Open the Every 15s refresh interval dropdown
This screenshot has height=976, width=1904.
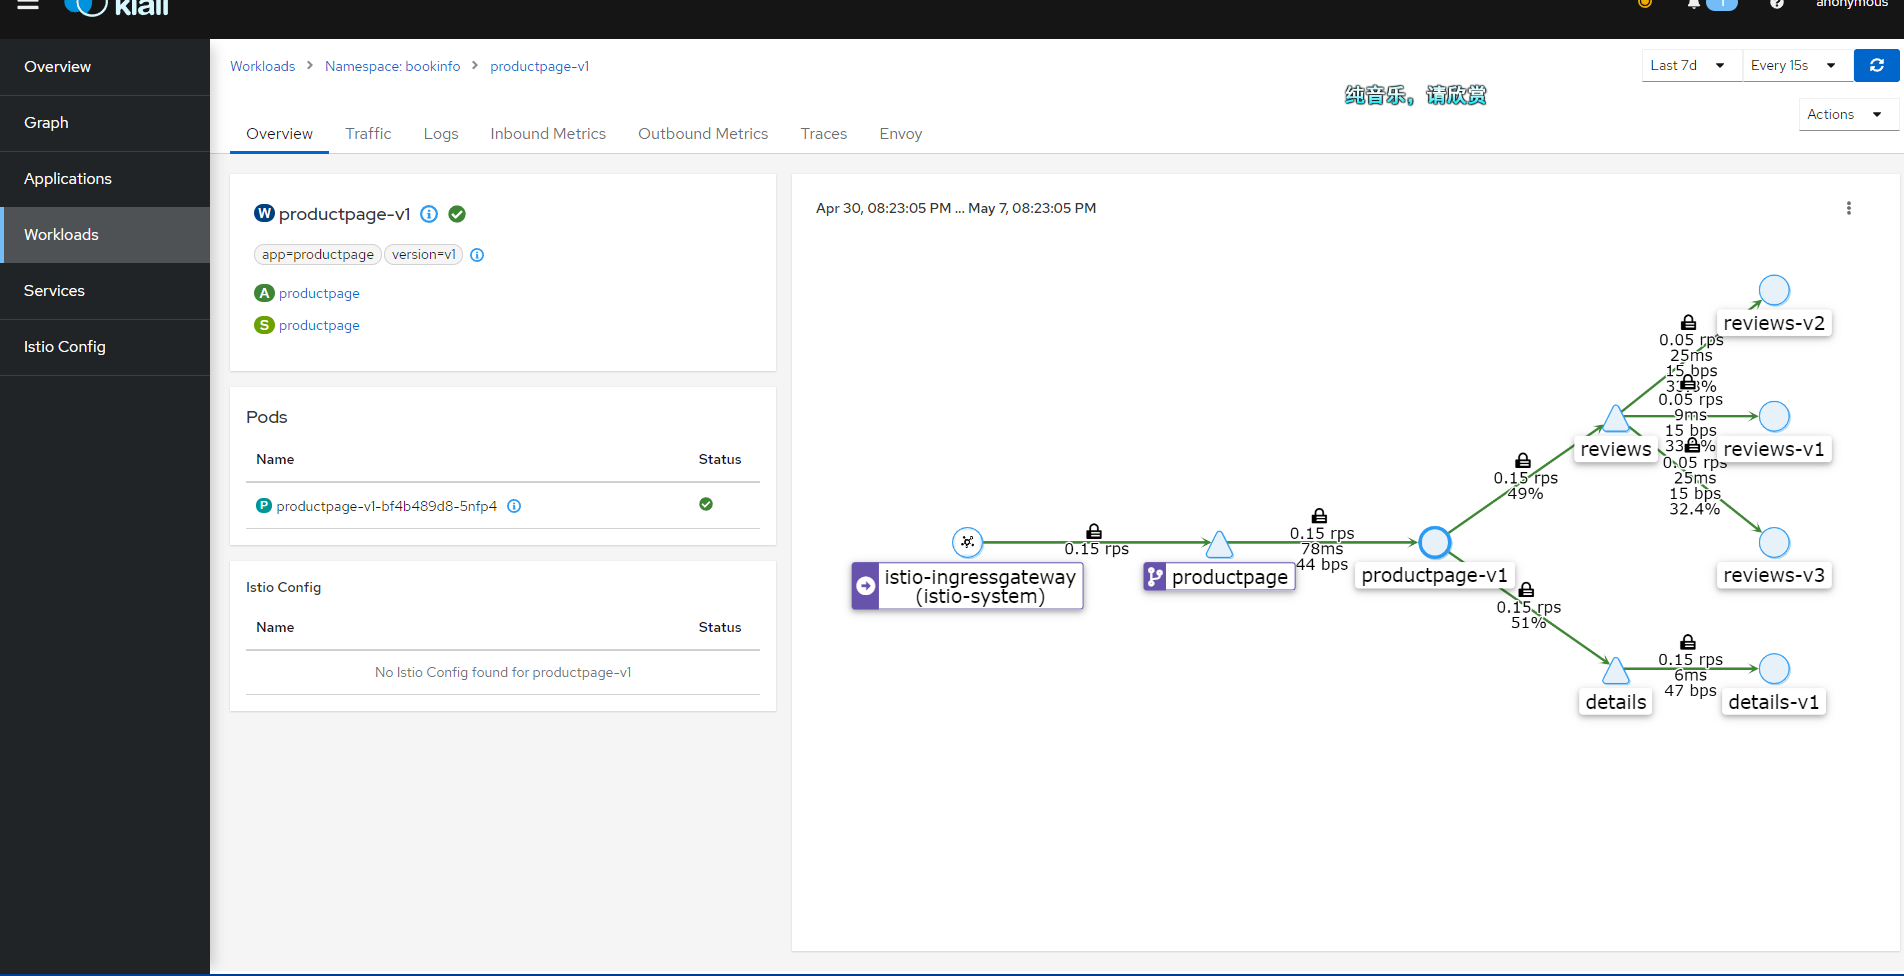pos(1794,66)
